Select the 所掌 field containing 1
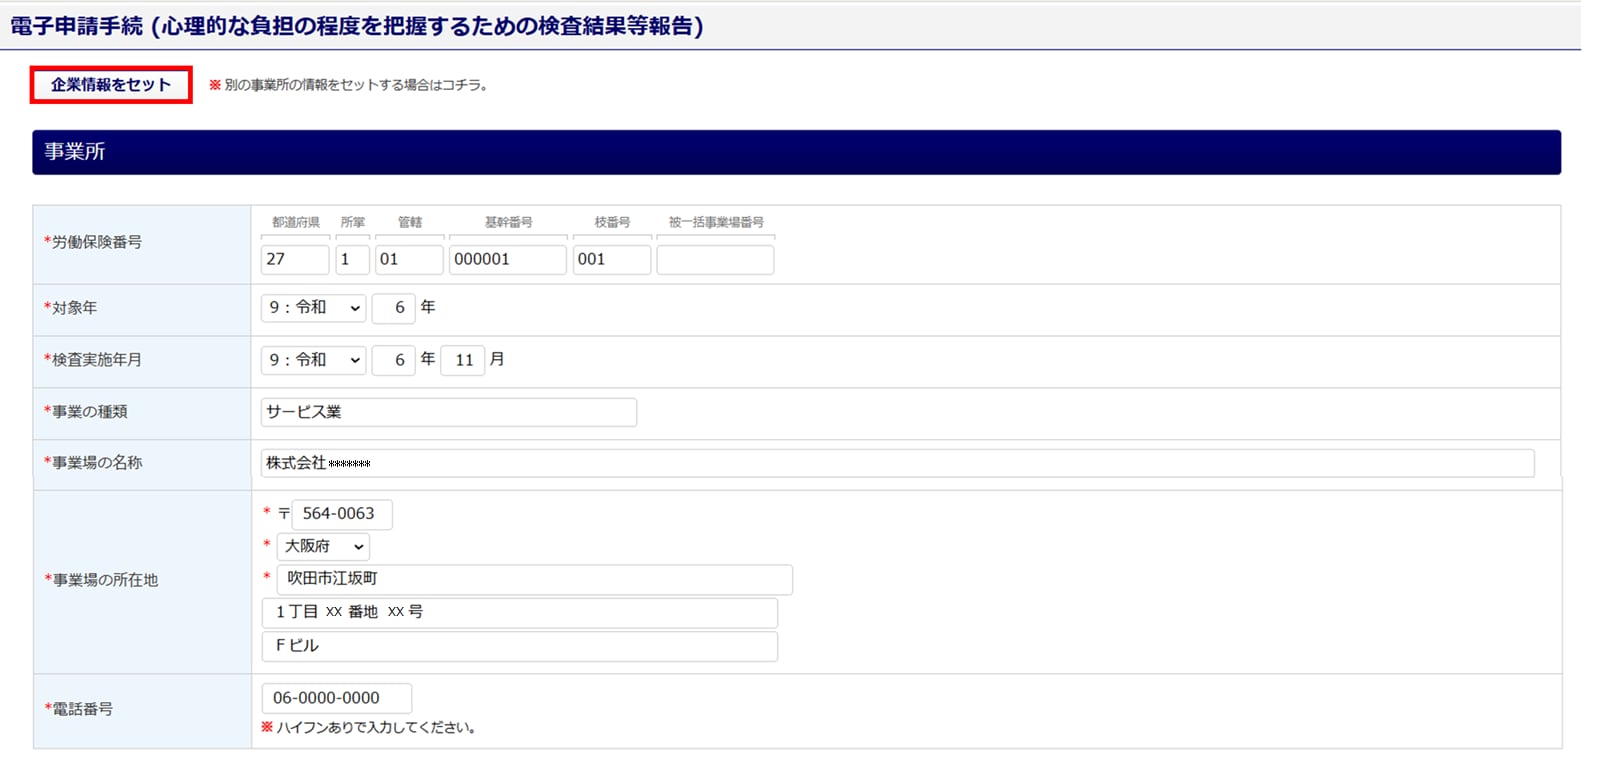The image size is (1597, 763). point(352,260)
